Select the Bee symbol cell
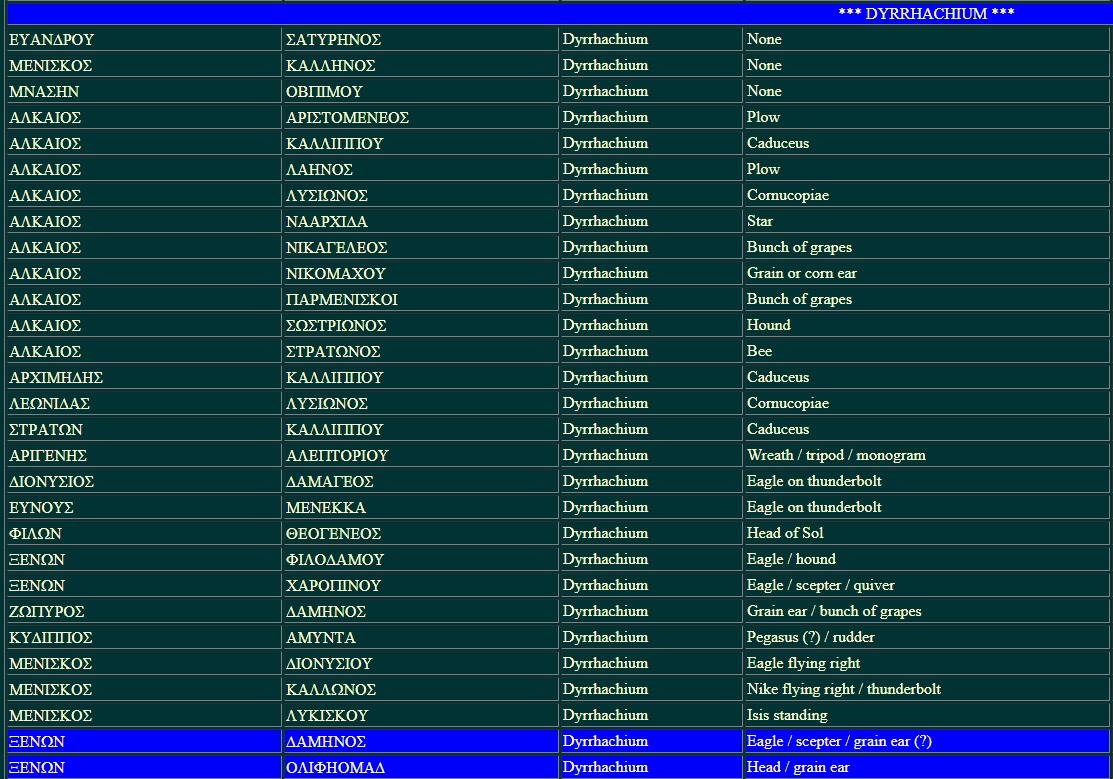 [x=759, y=351]
